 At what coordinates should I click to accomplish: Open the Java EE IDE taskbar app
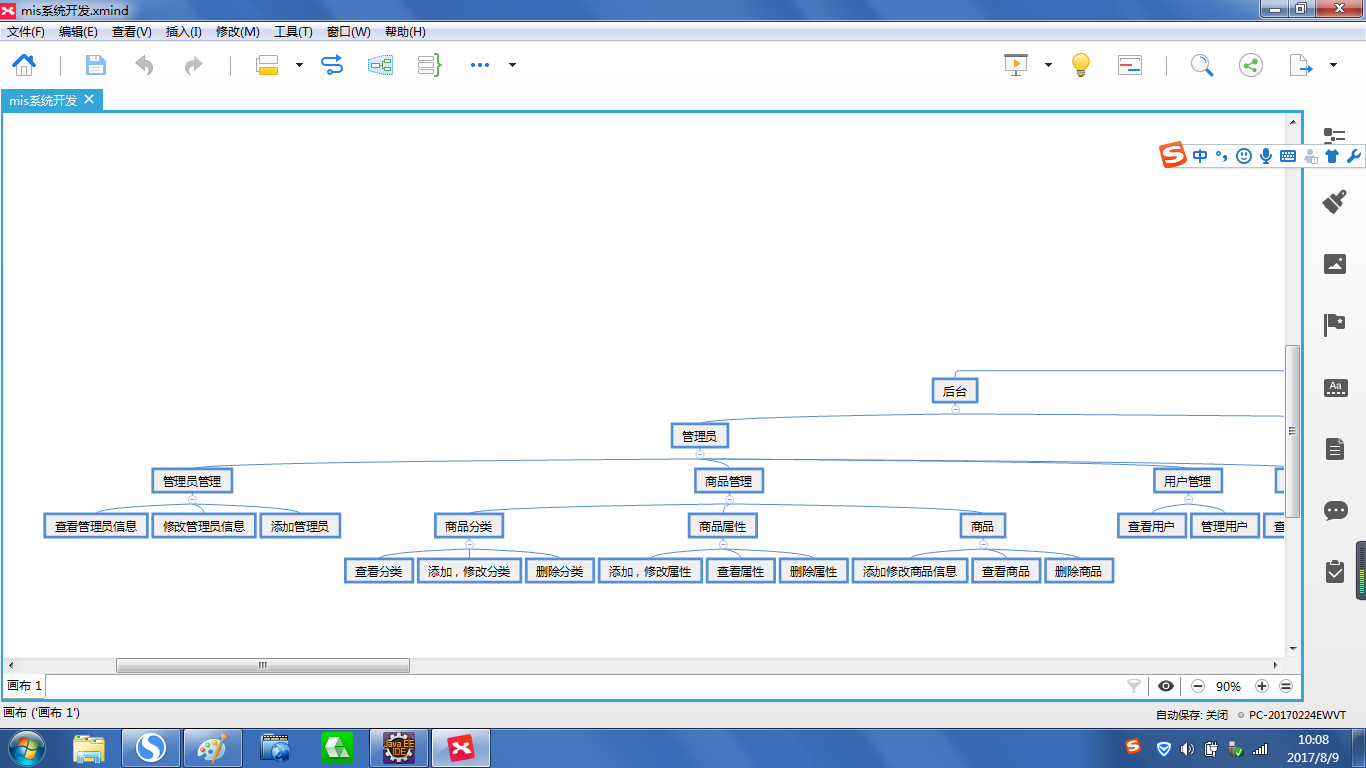tap(399, 748)
